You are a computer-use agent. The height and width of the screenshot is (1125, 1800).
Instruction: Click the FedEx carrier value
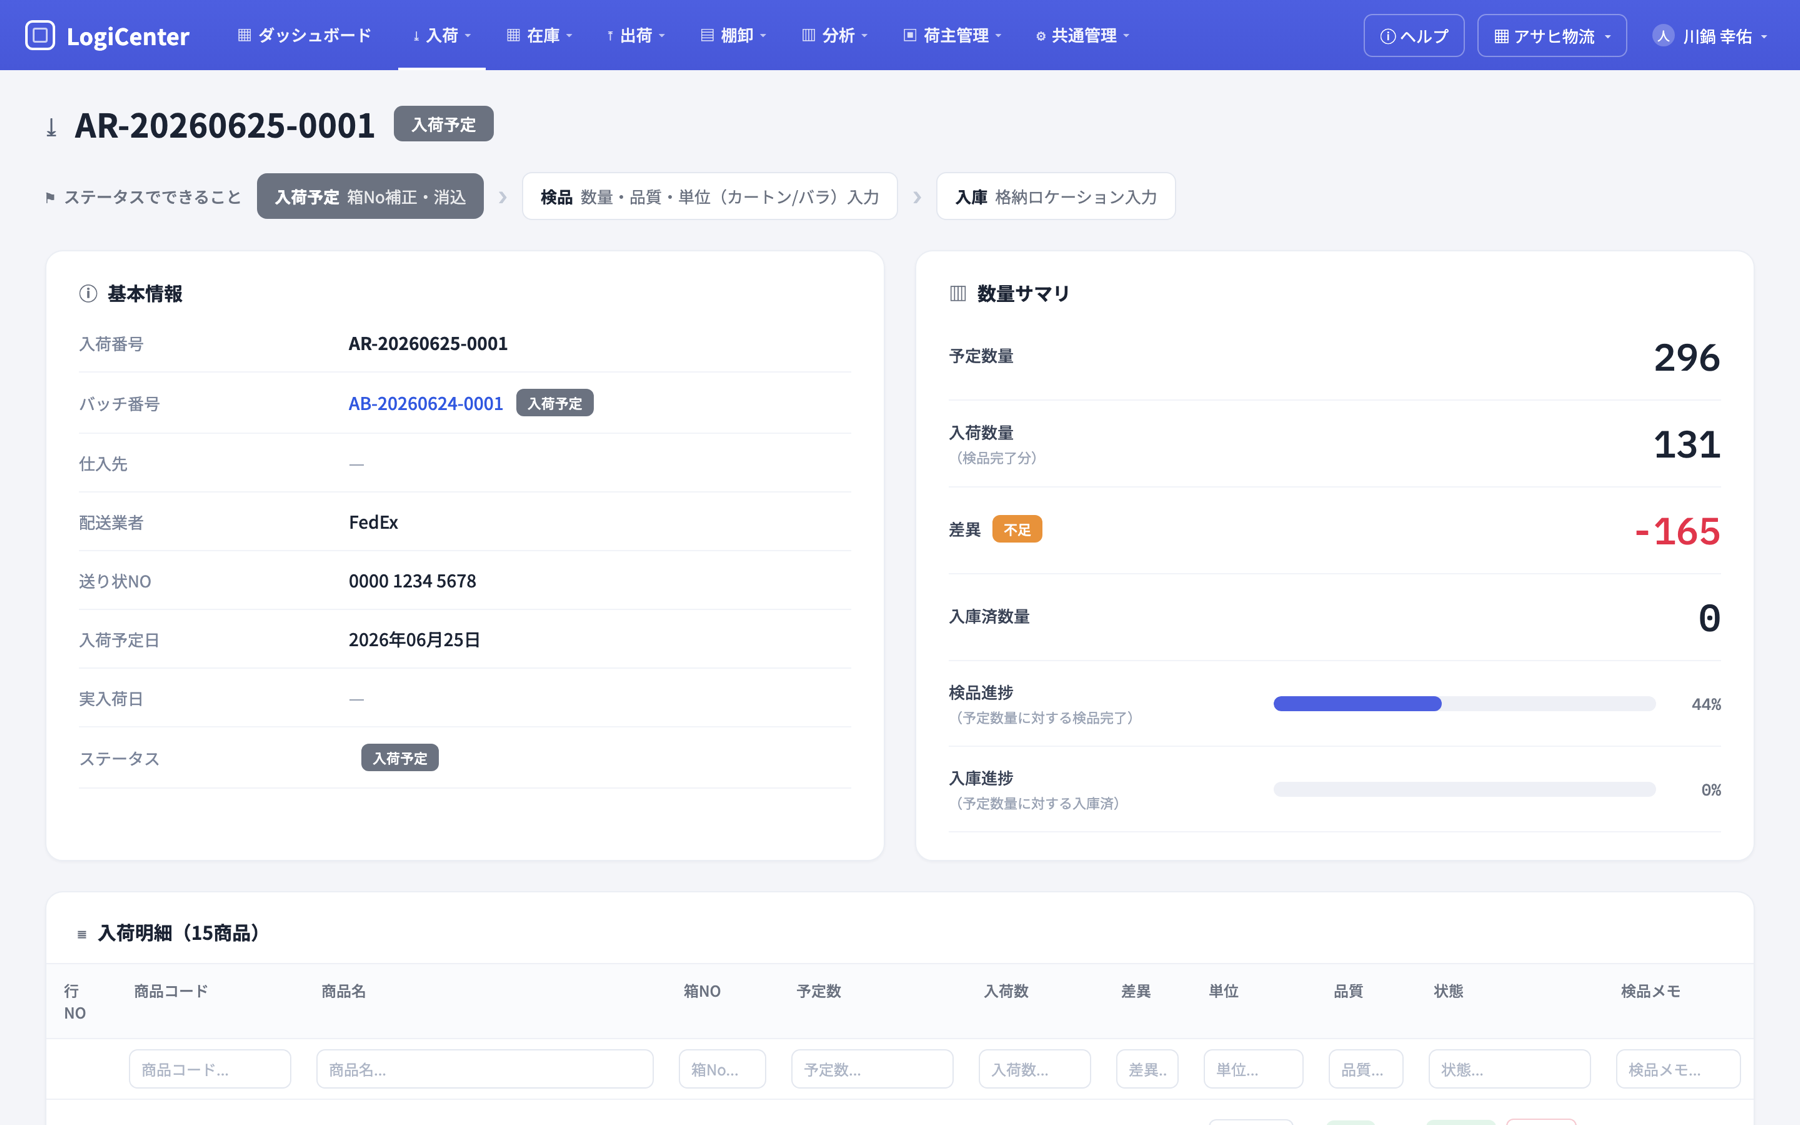coord(373,522)
